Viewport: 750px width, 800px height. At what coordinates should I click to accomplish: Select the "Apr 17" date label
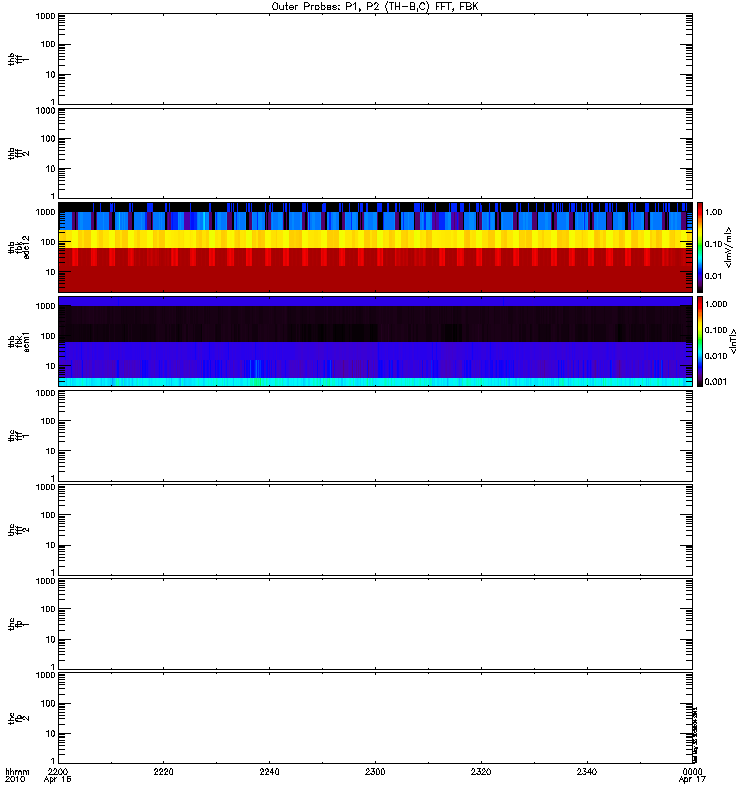[x=692, y=780]
